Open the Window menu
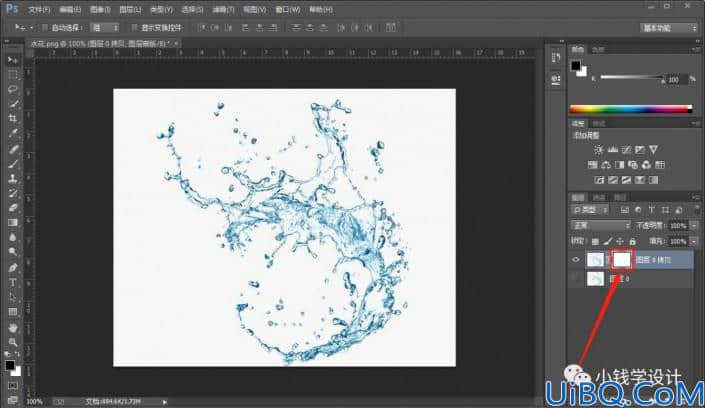Screen dimensions: 705x408 [x=288, y=9]
